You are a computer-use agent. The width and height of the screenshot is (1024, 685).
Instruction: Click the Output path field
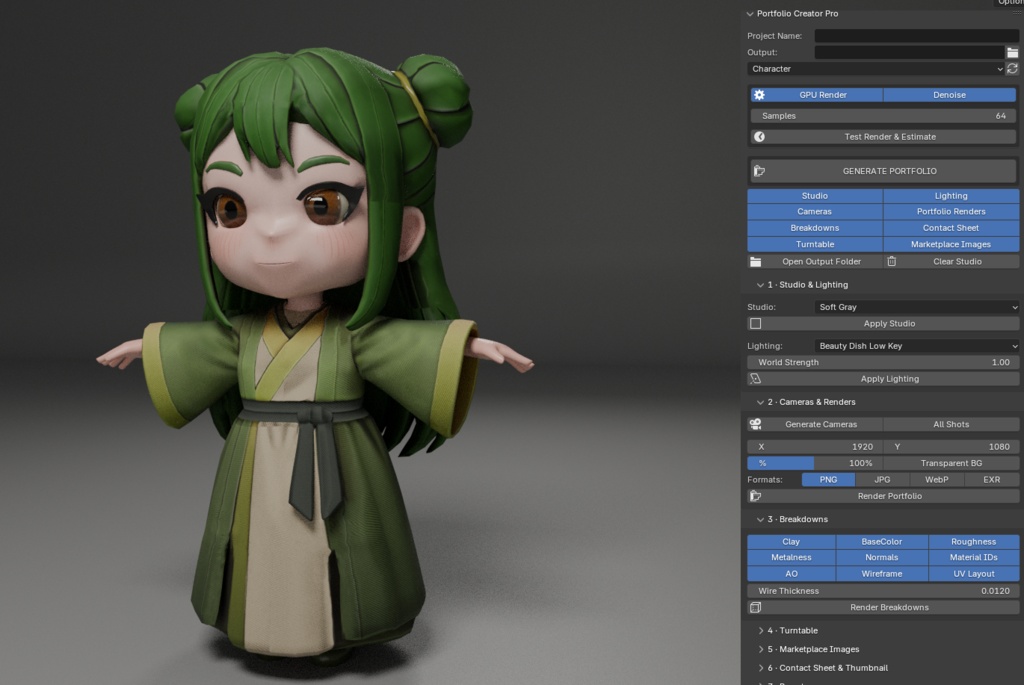point(909,52)
